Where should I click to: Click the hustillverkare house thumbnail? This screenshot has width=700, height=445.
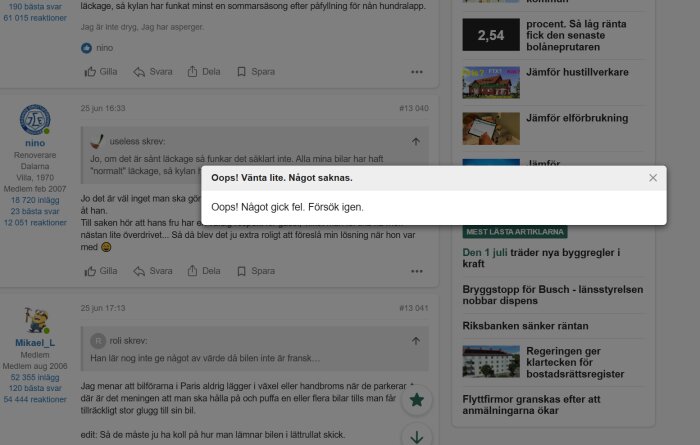[x=491, y=83]
